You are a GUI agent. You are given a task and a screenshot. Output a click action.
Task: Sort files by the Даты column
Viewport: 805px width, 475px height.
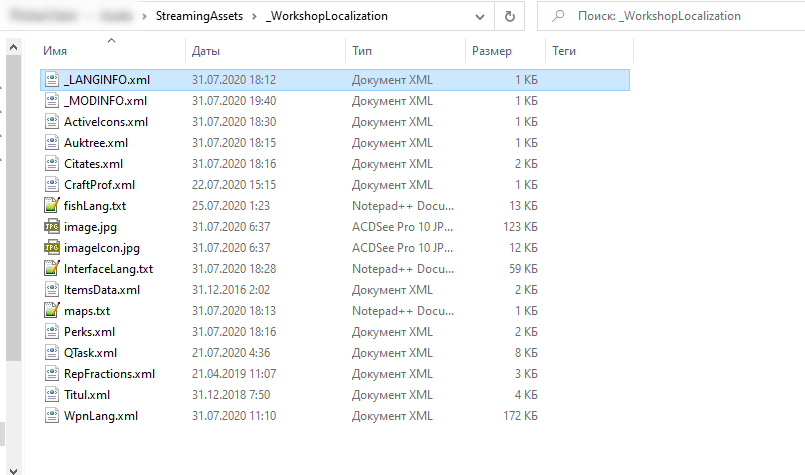pos(265,51)
